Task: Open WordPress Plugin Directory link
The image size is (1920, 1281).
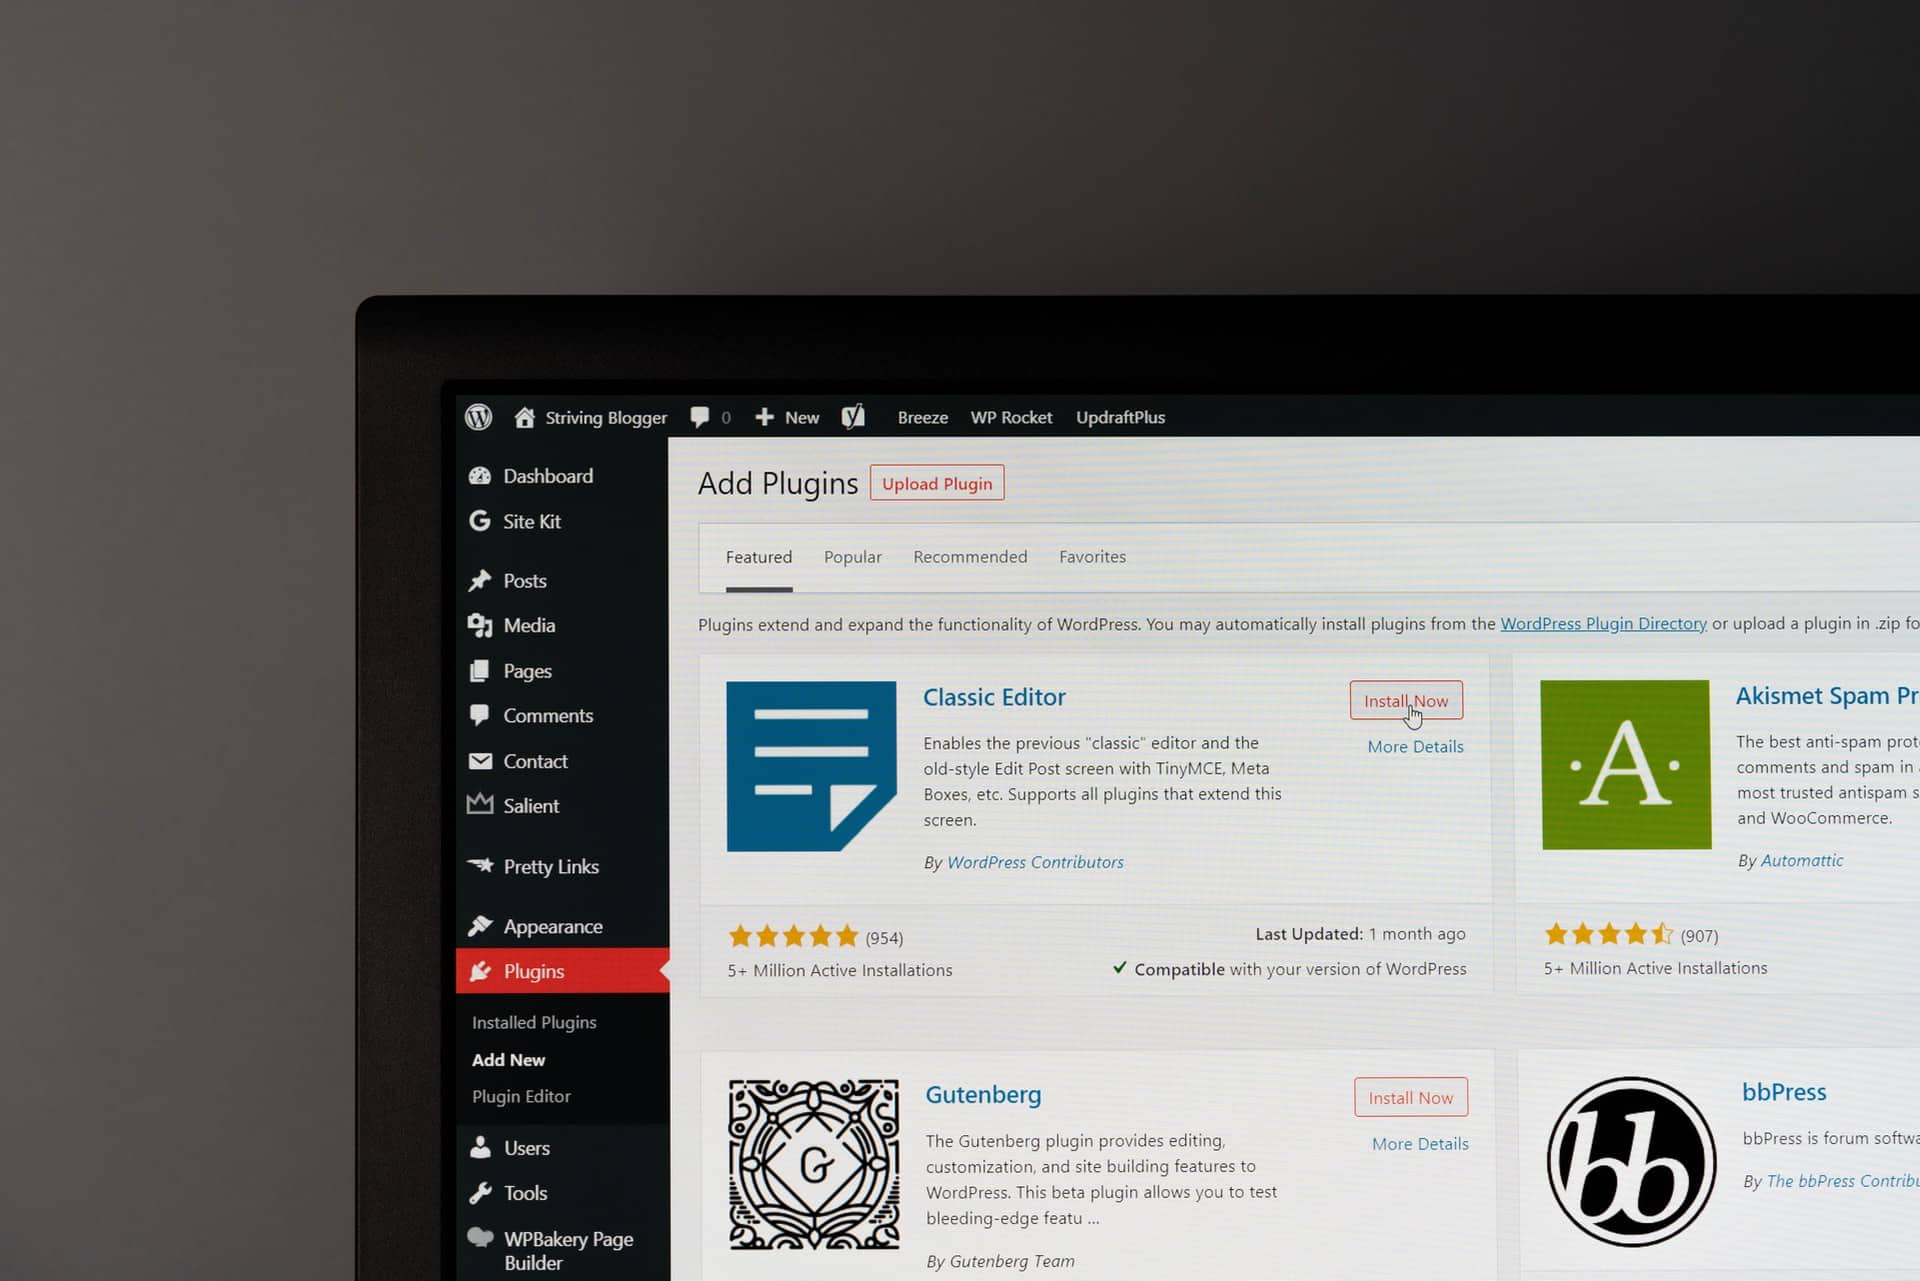Action: (x=1603, y=622)
